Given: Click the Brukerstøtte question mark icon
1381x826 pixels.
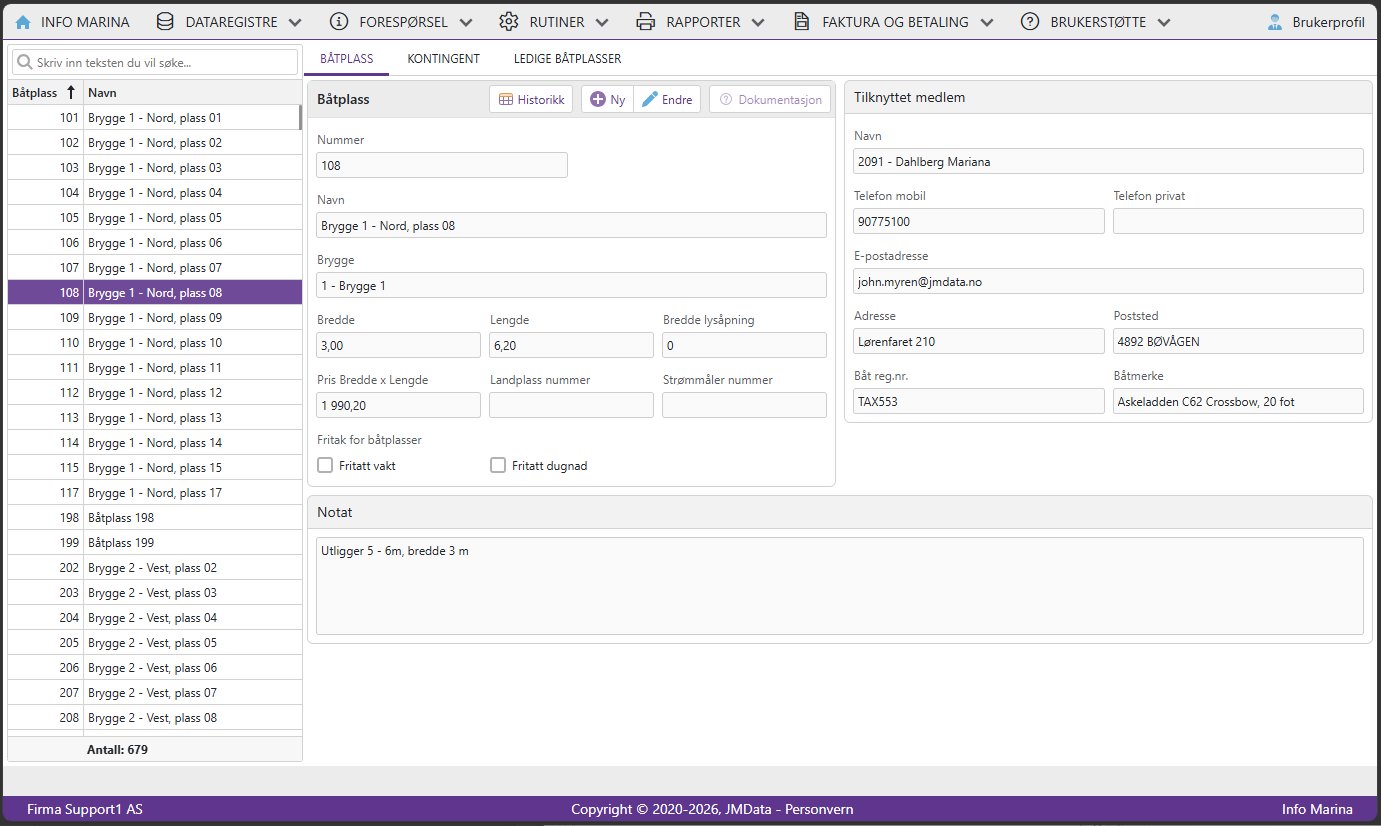Looking at the screenshot, I should 1030,22.
